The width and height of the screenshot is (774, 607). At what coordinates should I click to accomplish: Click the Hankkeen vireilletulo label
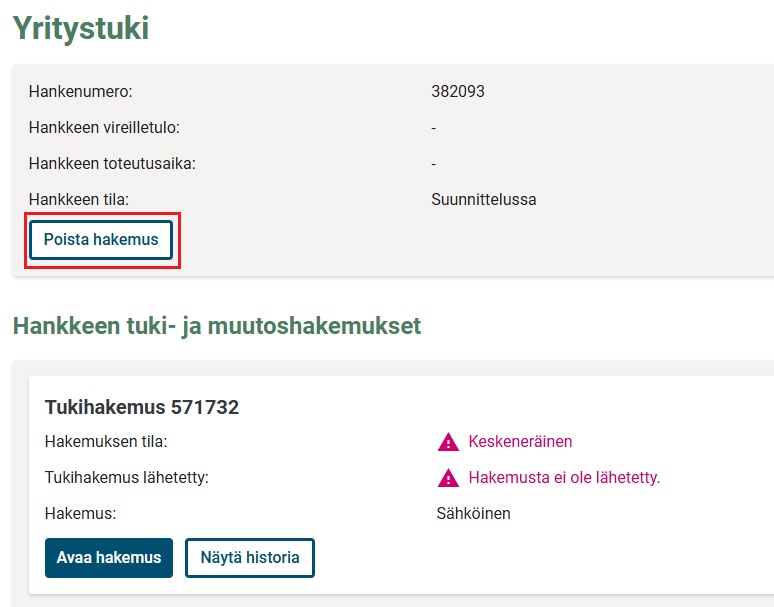104,128
